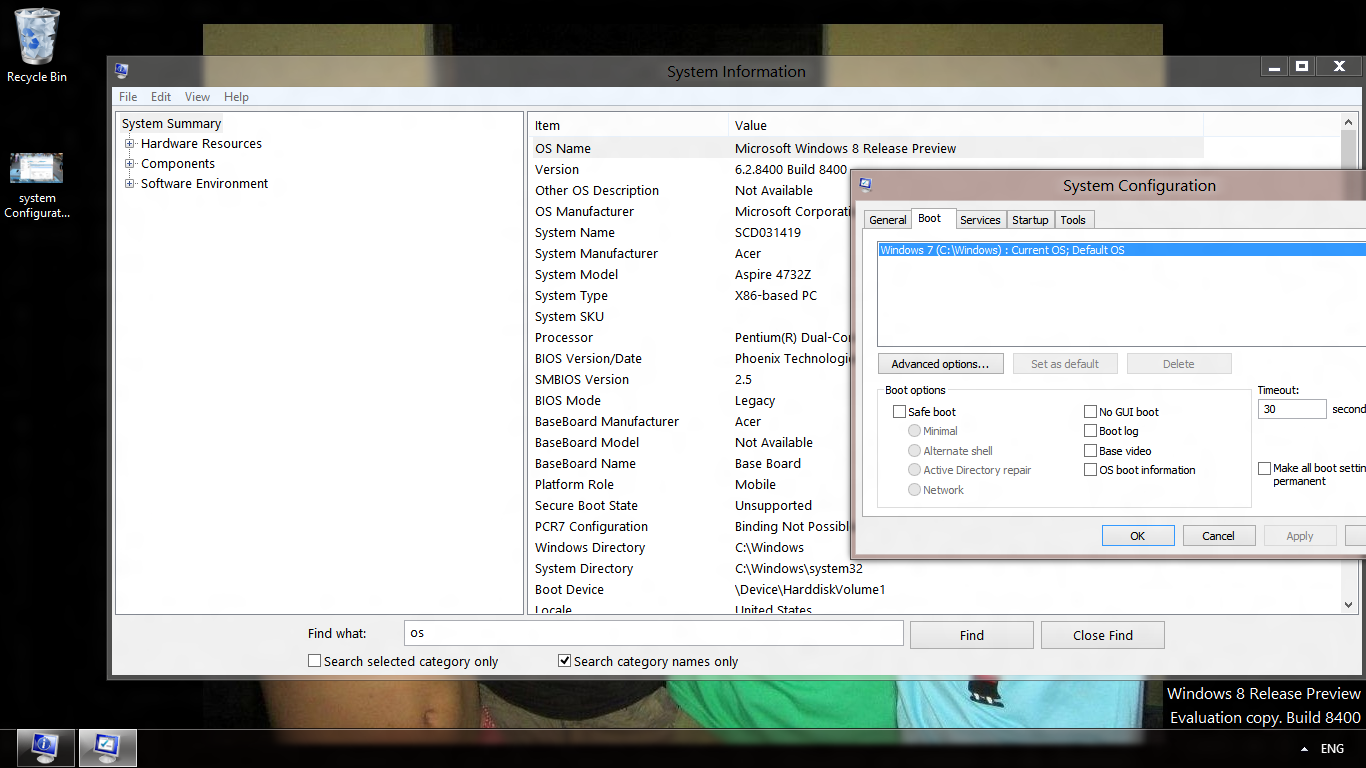This screenshot has width=1366, height=768.
Task: Select the Network radio button
Action: tap(914, 490)
